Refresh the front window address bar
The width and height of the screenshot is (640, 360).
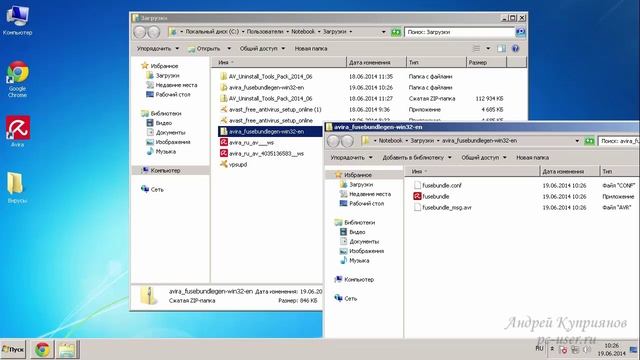tap(589, 141)
